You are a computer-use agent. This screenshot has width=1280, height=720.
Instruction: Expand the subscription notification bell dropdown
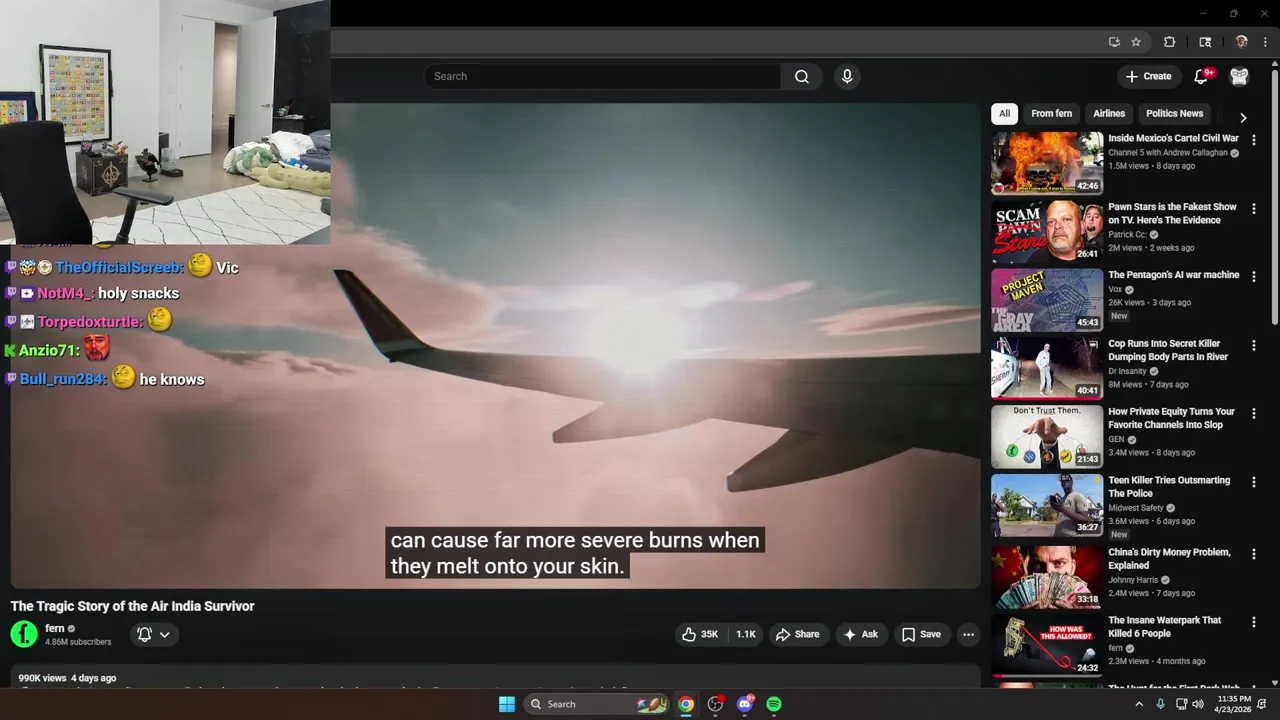click(154, 634)
